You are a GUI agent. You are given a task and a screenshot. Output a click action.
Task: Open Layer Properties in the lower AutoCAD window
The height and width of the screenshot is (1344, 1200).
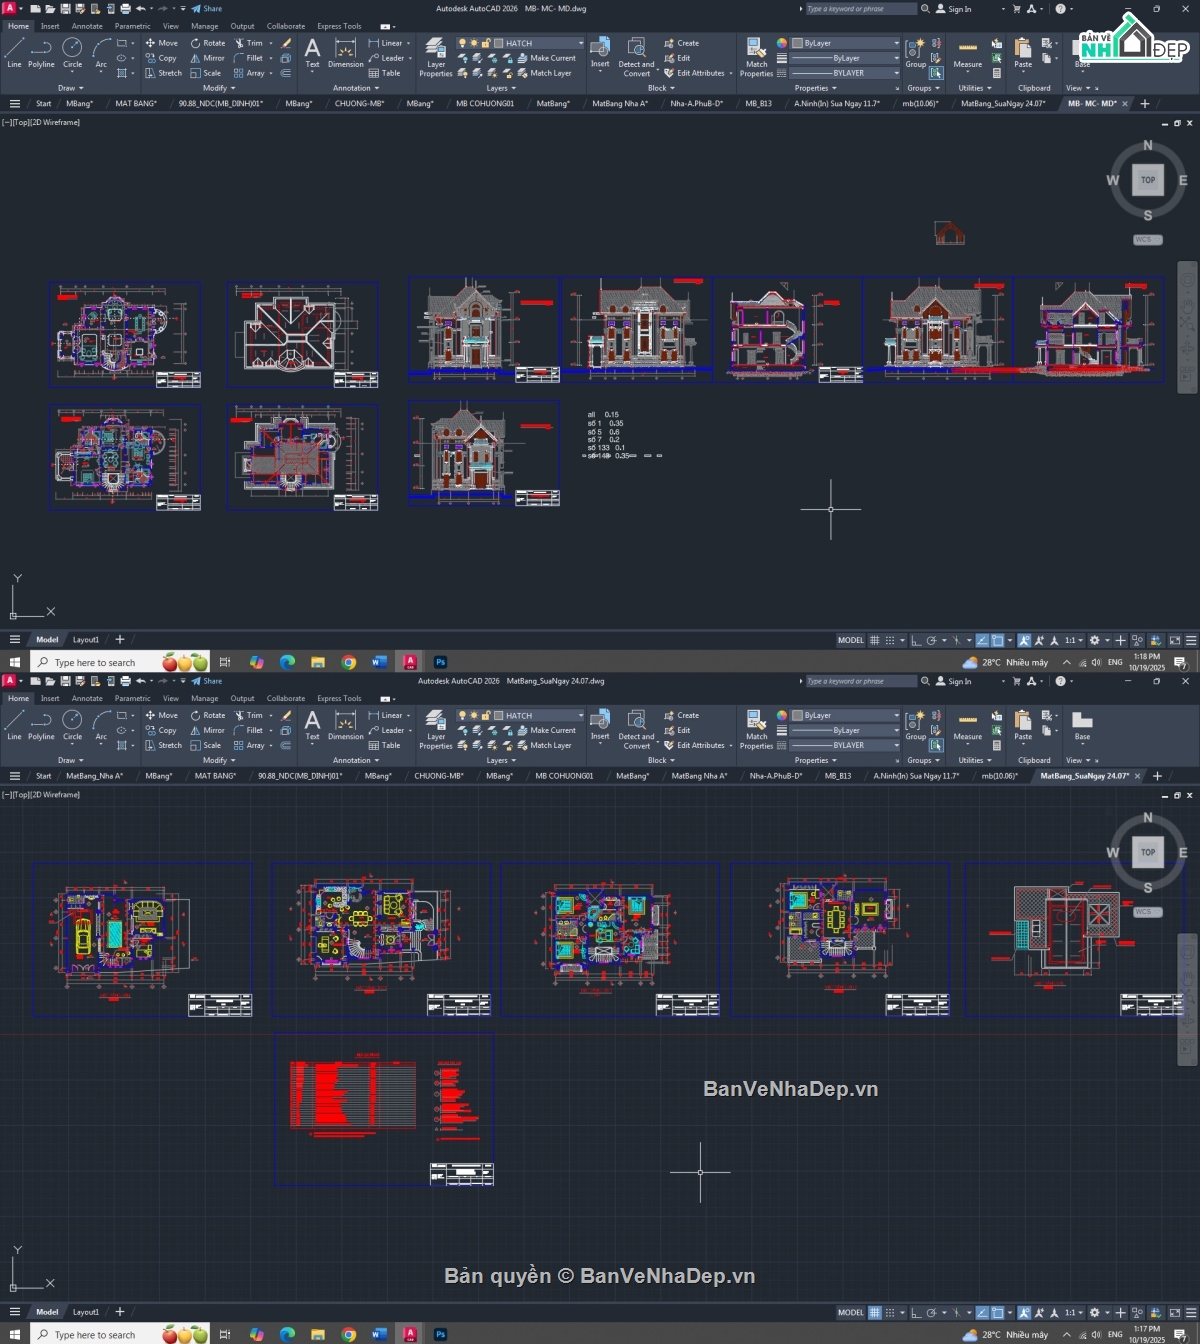click(436, 728)
